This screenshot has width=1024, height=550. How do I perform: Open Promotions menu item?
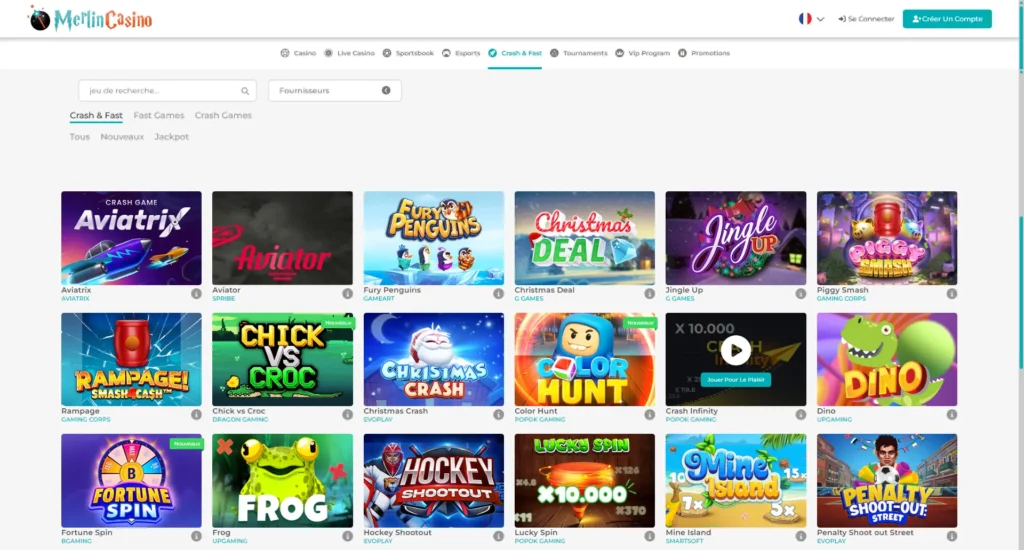[x=704, y=53]
